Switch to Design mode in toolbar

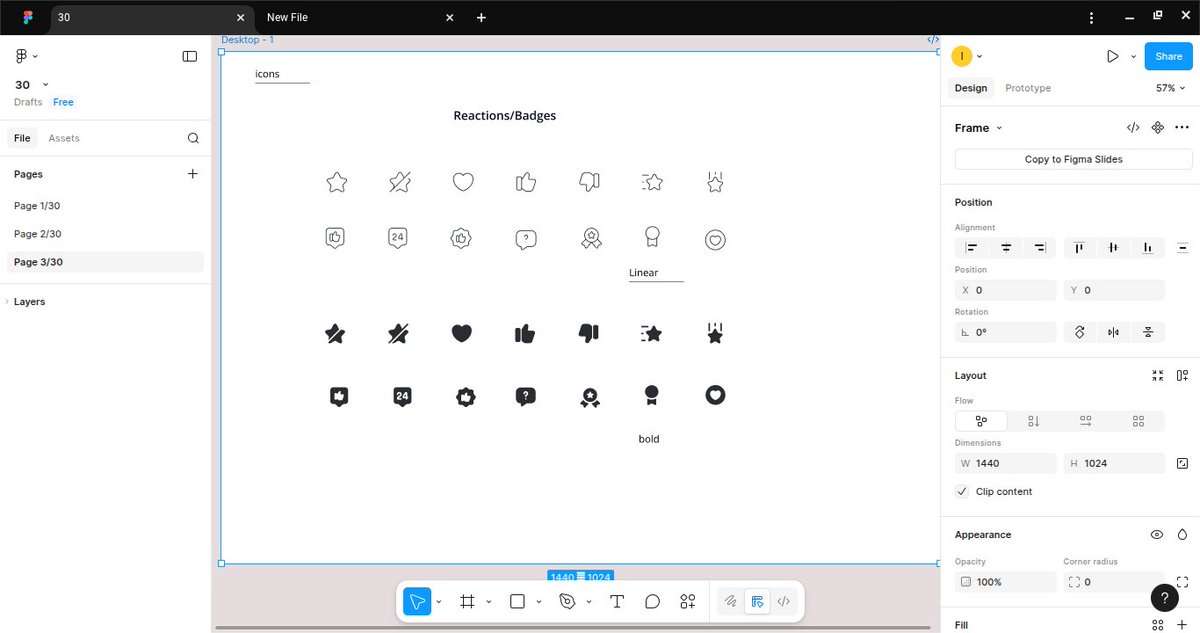pyautogui.click(x=757, y=601)
